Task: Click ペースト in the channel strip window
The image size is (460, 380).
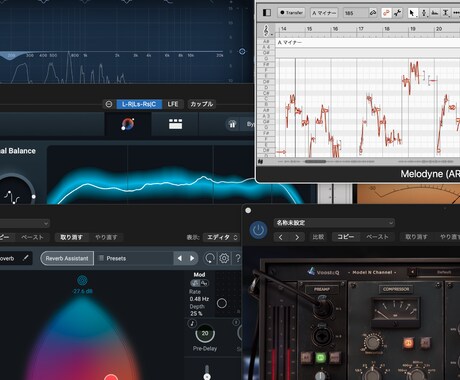Action: pyautogui.click(x=377, y=237)
